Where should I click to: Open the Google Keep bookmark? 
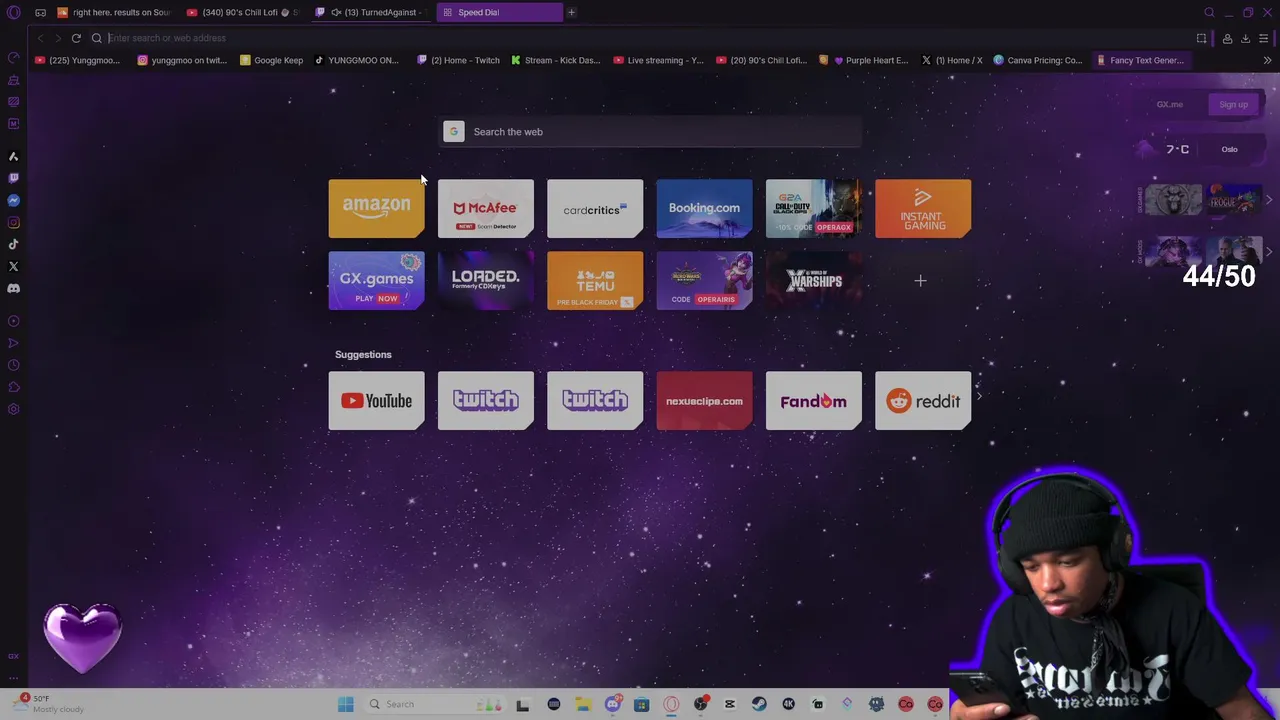(x=271, y=60)
